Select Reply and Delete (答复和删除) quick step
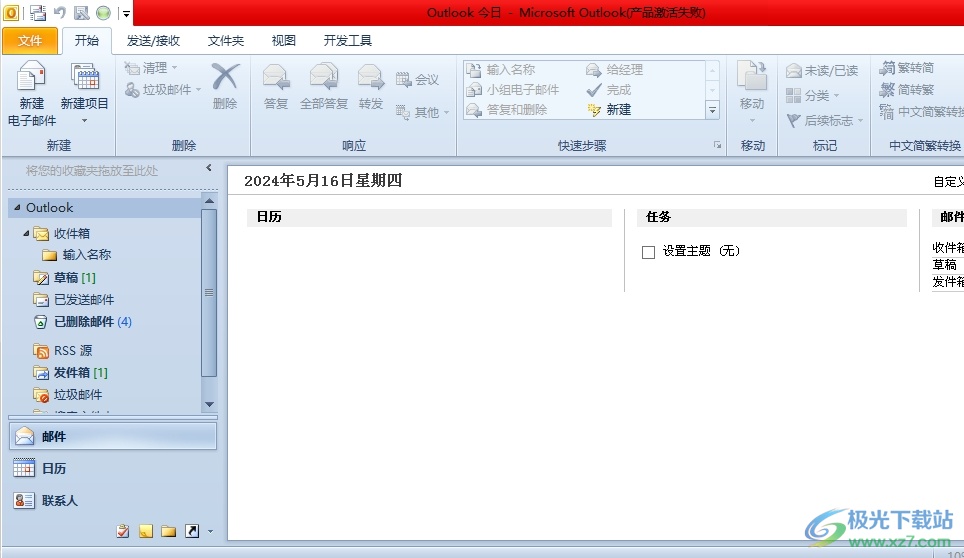This screenshot has height=558, width=964. pos(506,110)
